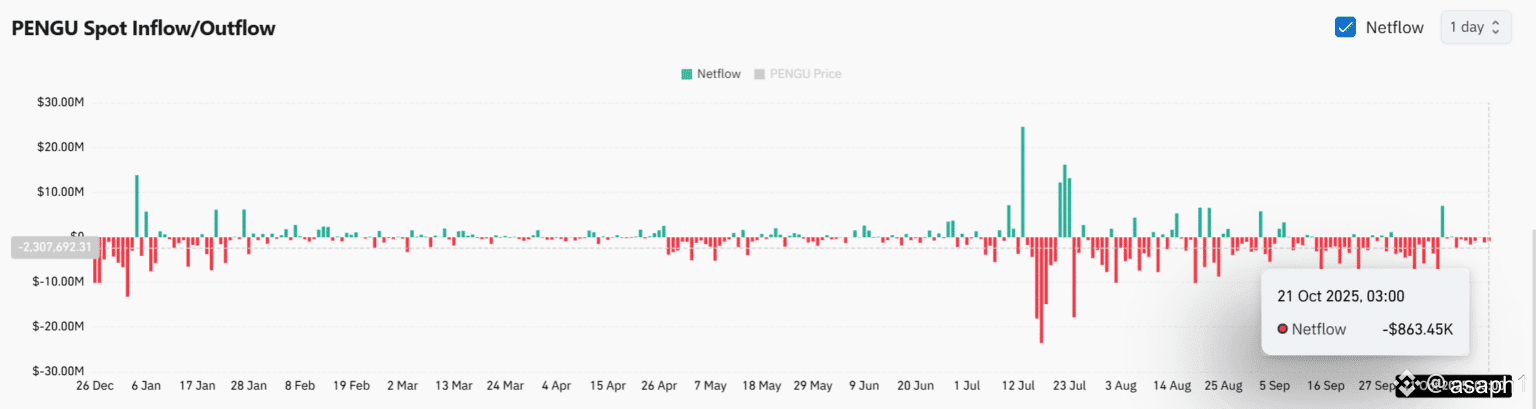
Task: Click the tall green bar near 6 Jan
Action: [x=137, y=205]
